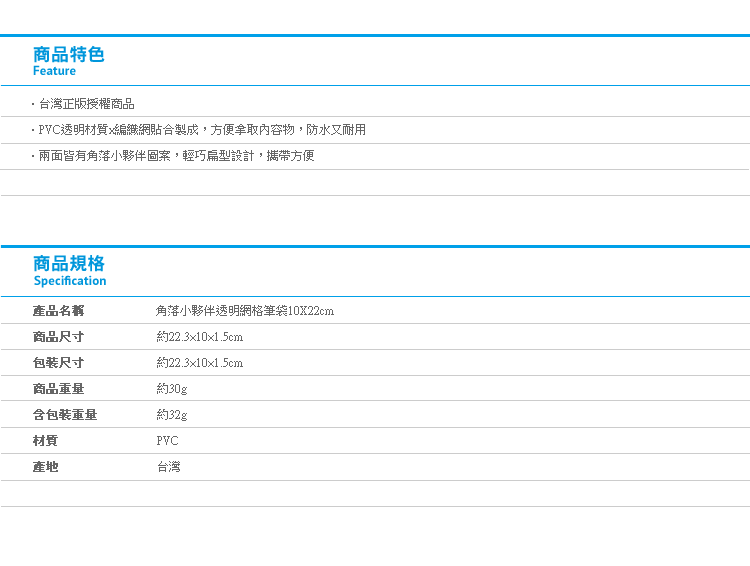Select the 兩面皆有角落小夥伴圖案 feature line

[176, 155]
